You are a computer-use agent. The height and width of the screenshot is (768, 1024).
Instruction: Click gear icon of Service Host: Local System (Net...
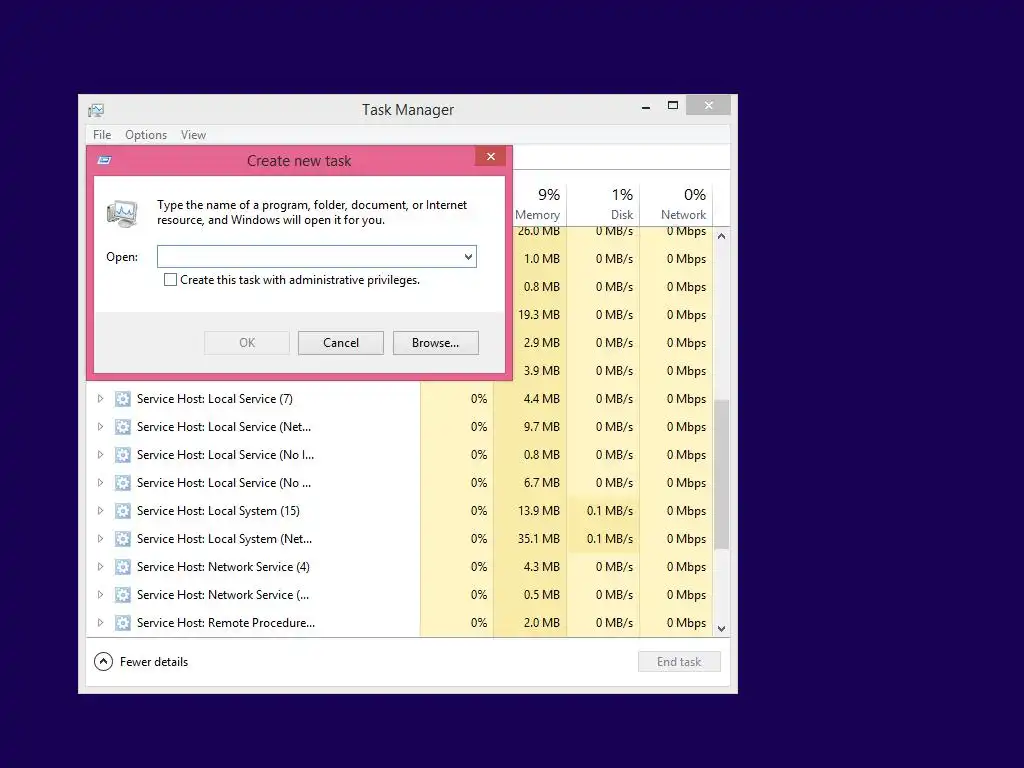[x=123, y=539]
